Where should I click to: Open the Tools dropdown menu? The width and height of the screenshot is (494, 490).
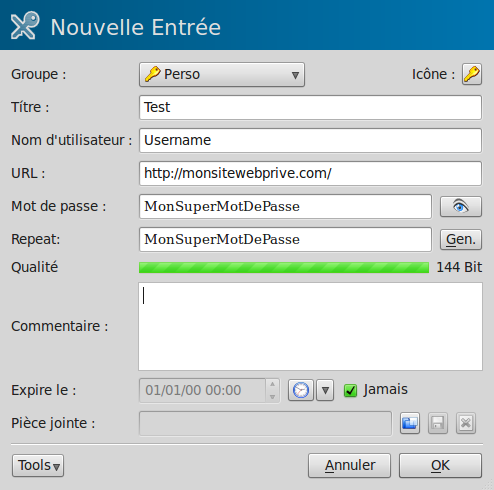click(x=38, y=465)
